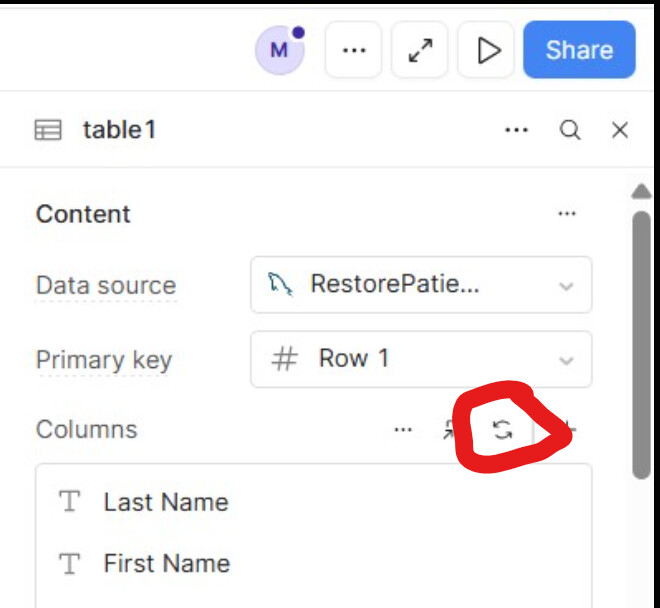Expand the Data source dropdown

(x=421, y=284)
